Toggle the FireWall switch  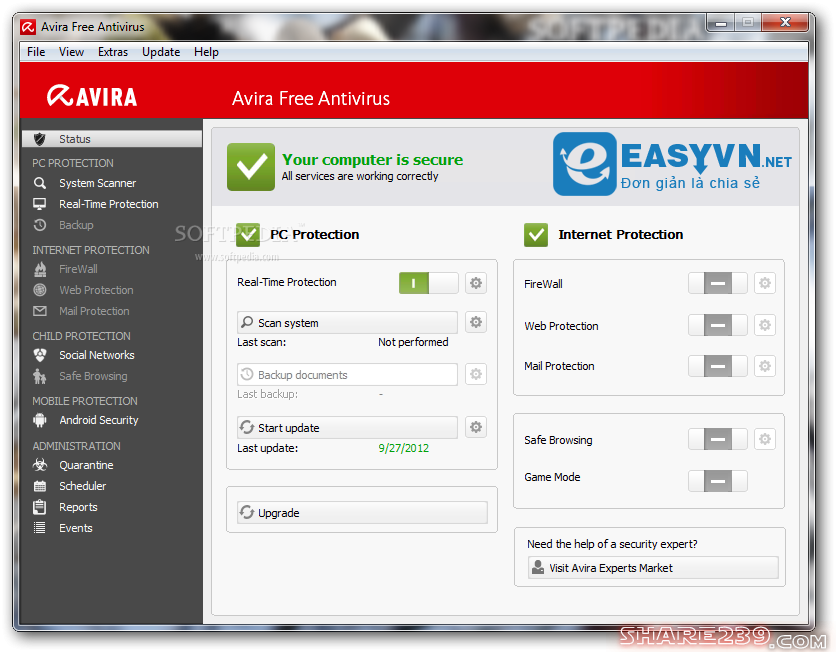pyautogui.click(x=718, y=283)
